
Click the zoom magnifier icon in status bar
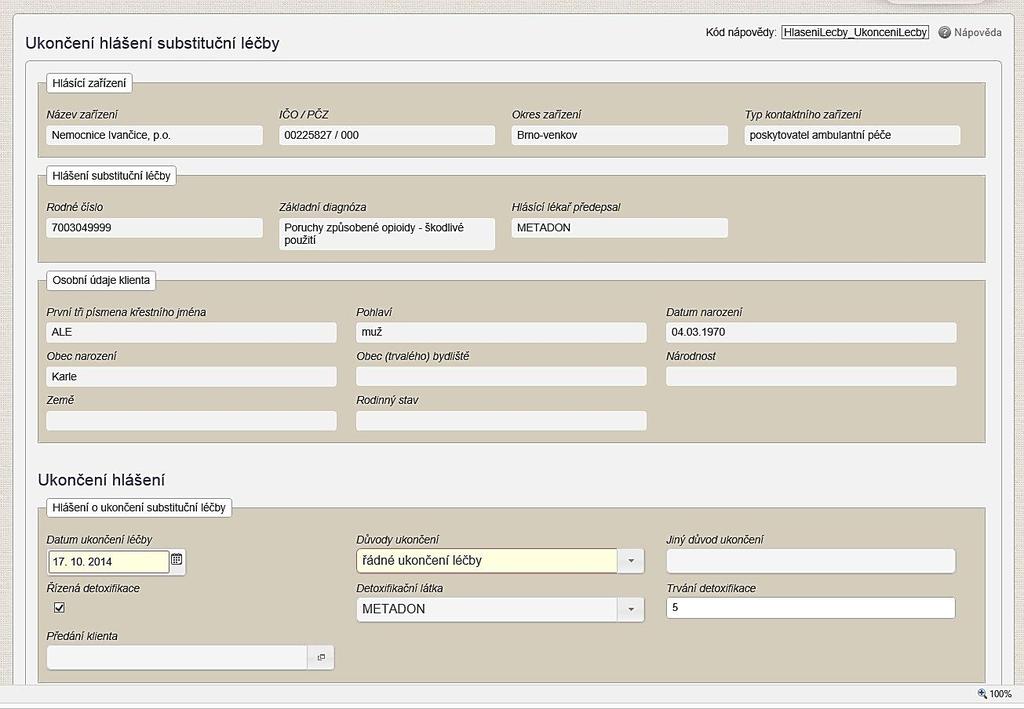click(x=982, y=694)
